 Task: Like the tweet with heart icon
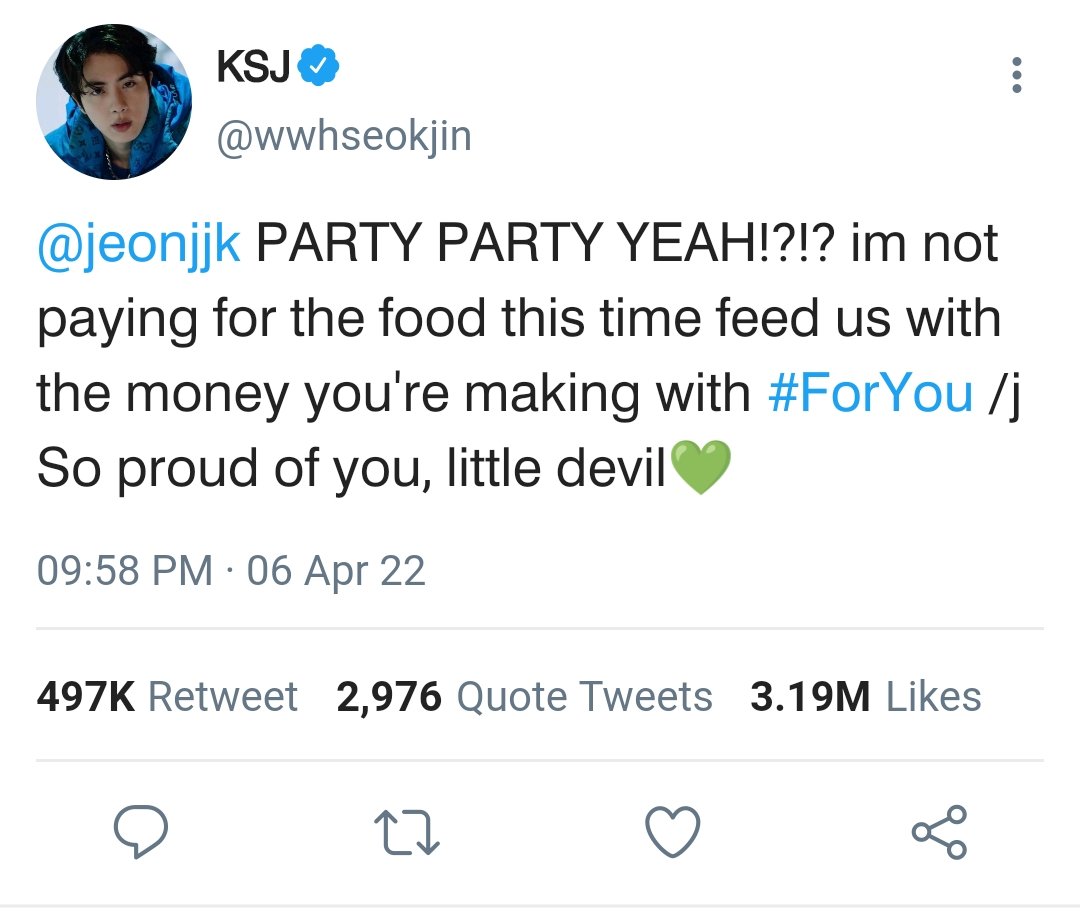672,831
